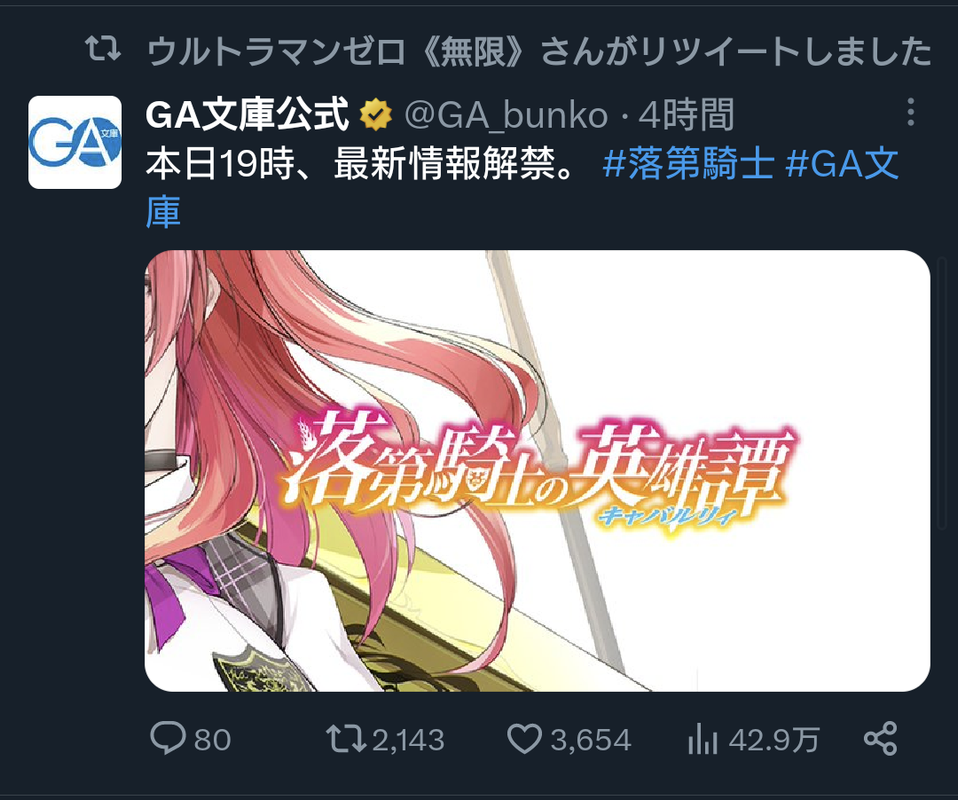Open the @GA_bunko handle

tap(506, 115)
